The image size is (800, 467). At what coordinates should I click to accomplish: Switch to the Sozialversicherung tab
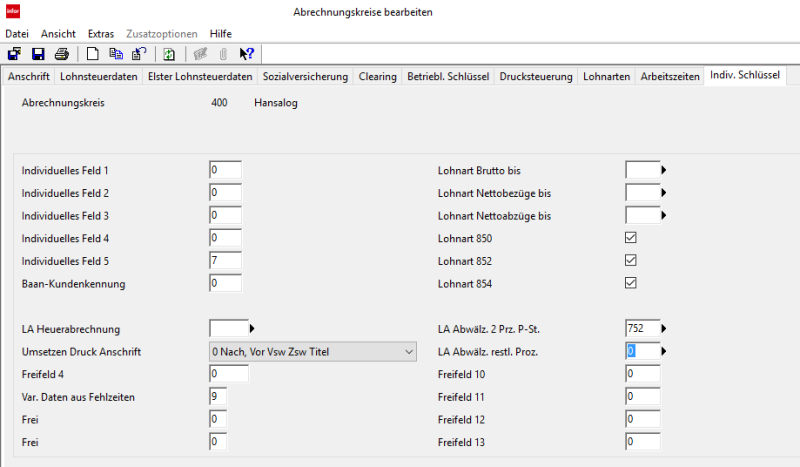(x=305, y=77)
